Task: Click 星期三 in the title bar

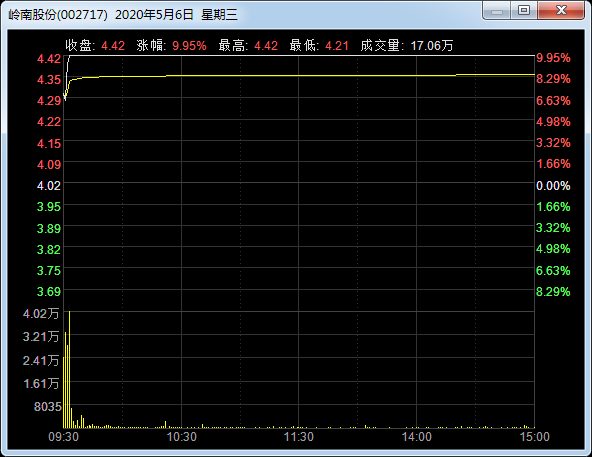Action: tap(219, 15)
